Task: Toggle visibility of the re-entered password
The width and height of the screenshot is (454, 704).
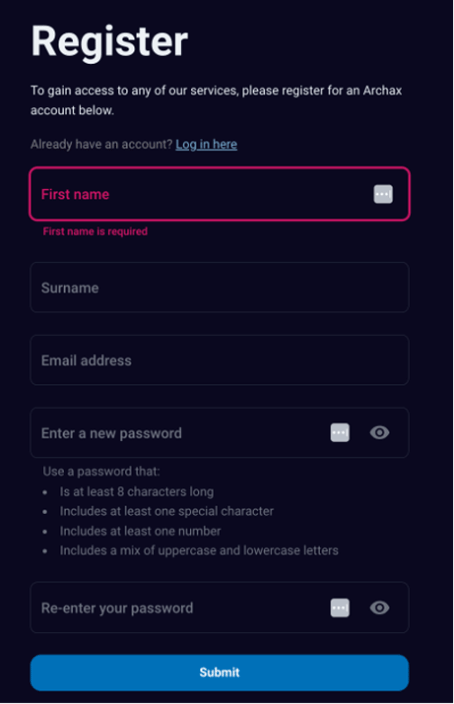Action: (379, 608)
